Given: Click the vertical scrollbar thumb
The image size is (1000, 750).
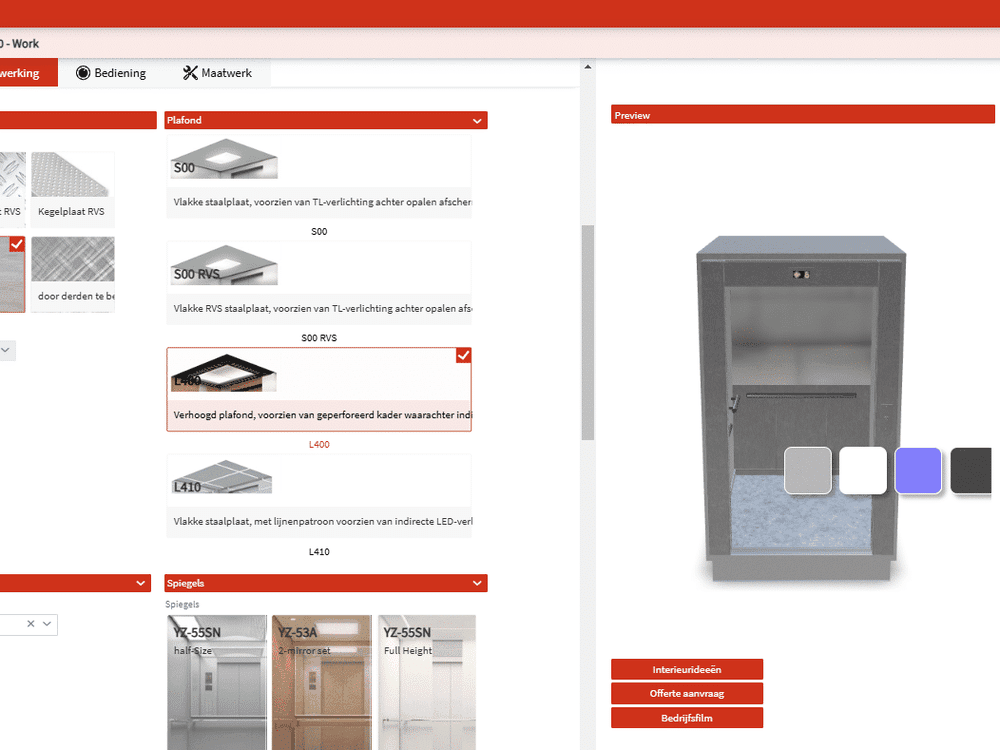Looking at the screenshot, I should [587, 332].
